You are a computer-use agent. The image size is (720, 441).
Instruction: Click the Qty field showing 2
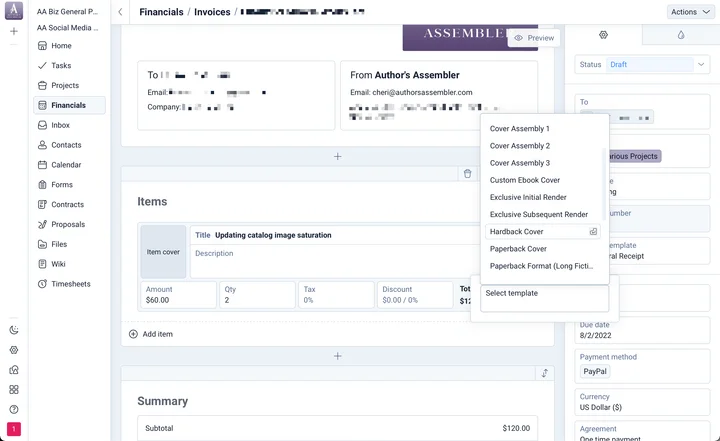(256, 295)
